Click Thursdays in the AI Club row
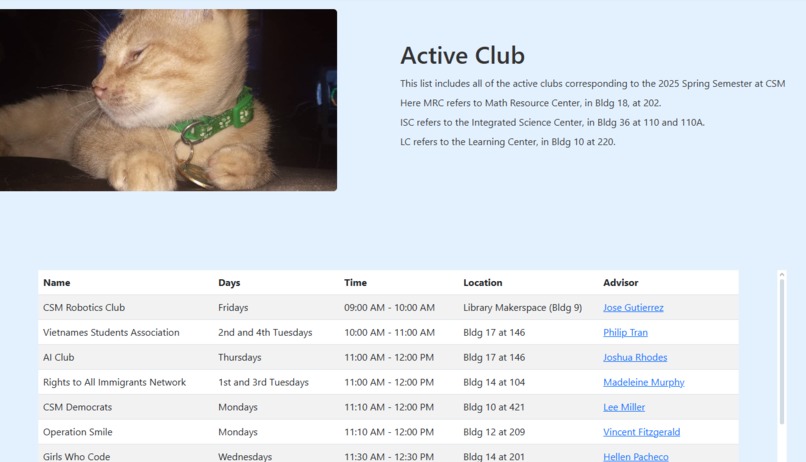The image size is (806, 462). click(x=240, y=357)
